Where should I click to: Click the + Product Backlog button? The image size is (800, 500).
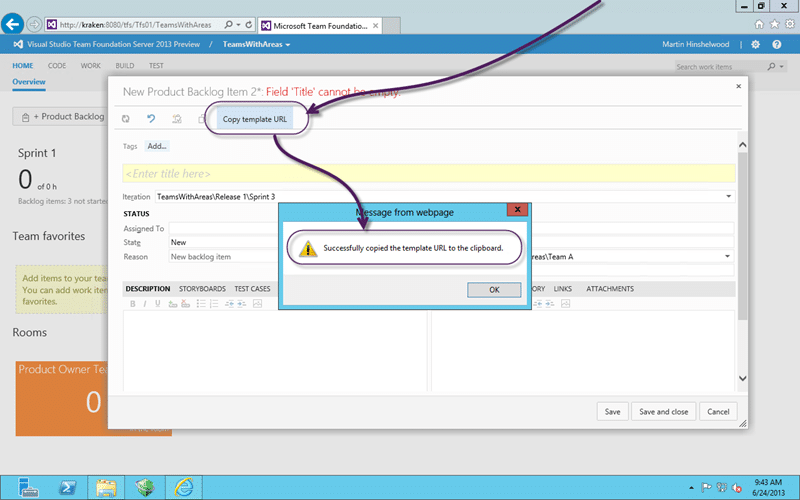coord(60,117)
